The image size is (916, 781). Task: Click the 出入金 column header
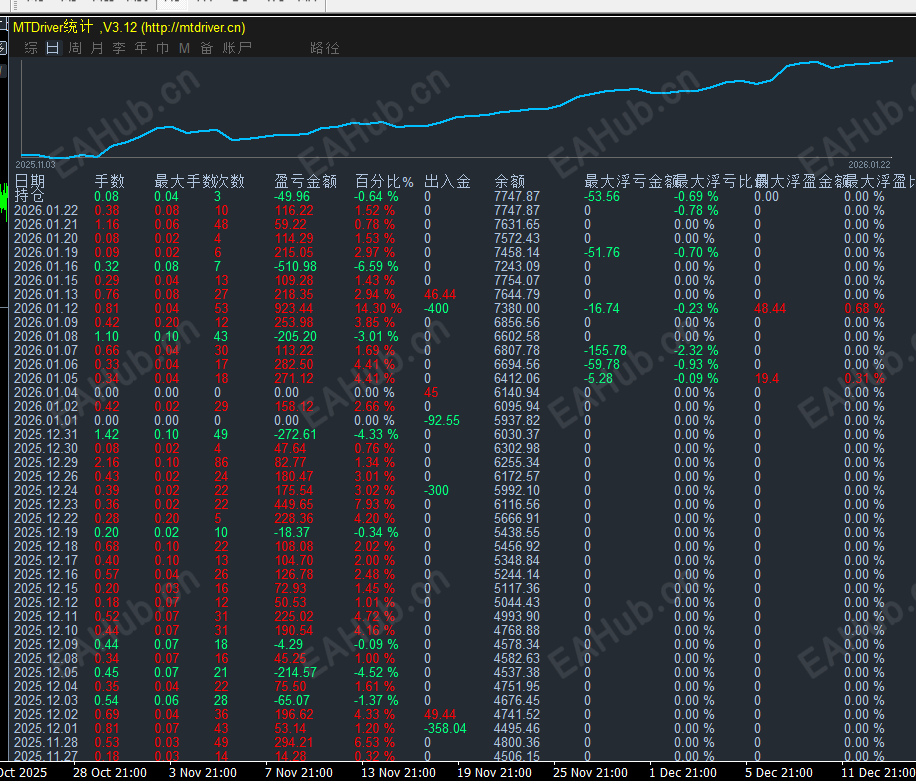[447, 181]
